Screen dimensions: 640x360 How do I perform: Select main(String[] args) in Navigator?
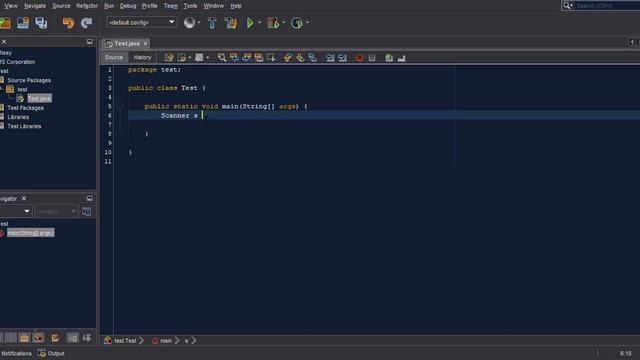pos(31,233)
